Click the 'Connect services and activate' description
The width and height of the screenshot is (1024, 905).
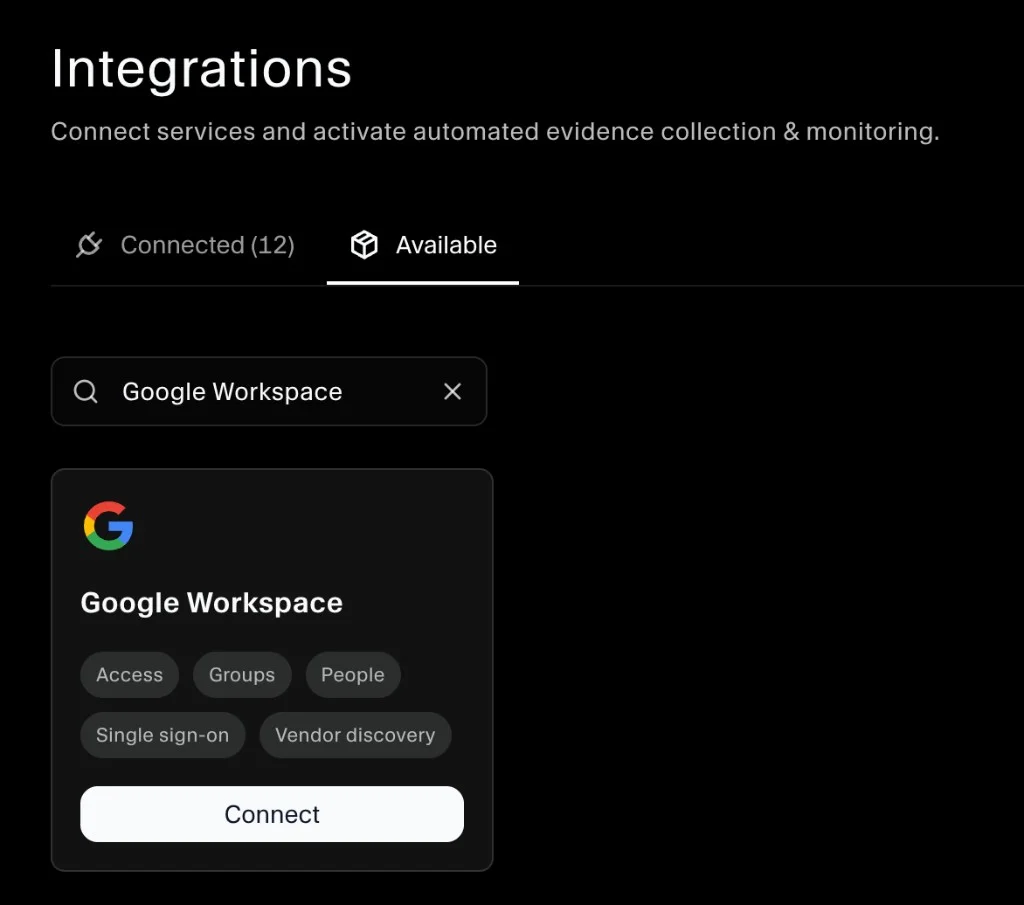pyautogui.click(x=495, y=132)
